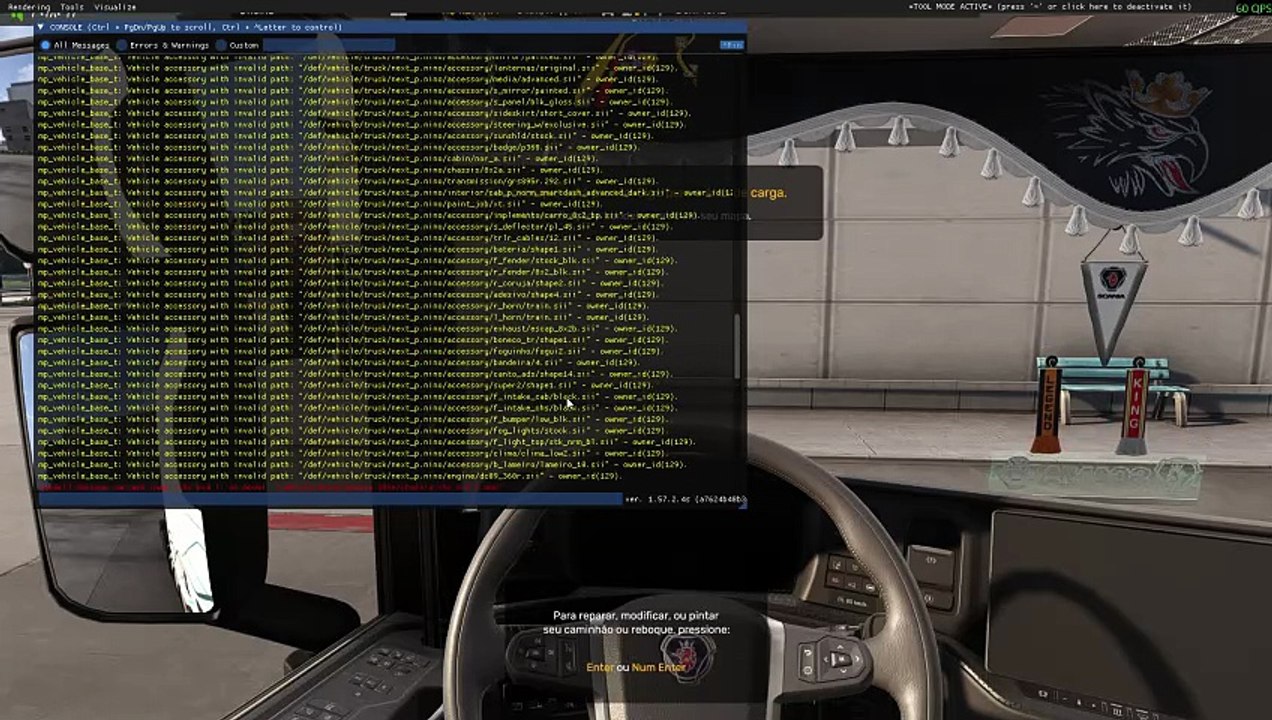1272x720 pixels.
Task: Click log row f_bumper/low_blk.sii
Action: 355,419
